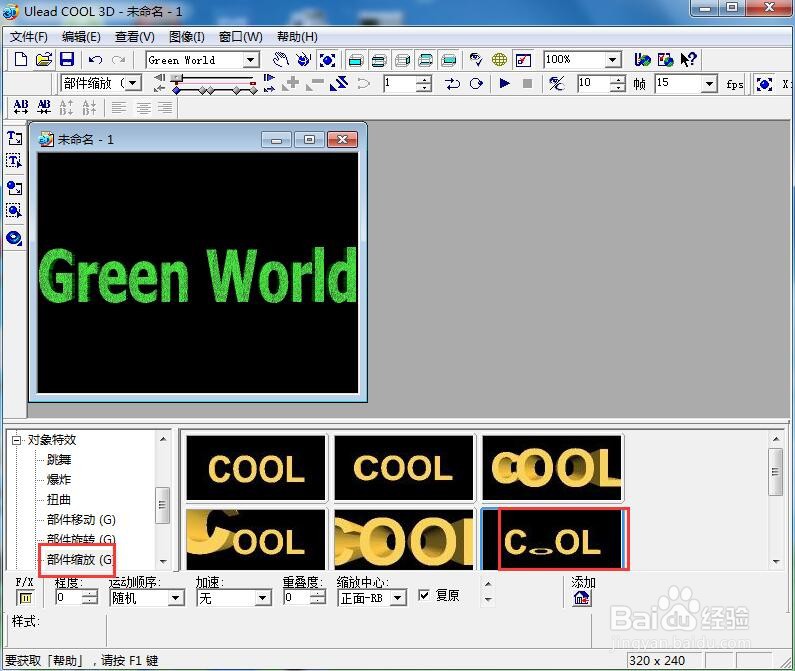This screenshot has height=671, width=795.
Task: Toggle the 复原 checkbox
Action: (424, 595)
